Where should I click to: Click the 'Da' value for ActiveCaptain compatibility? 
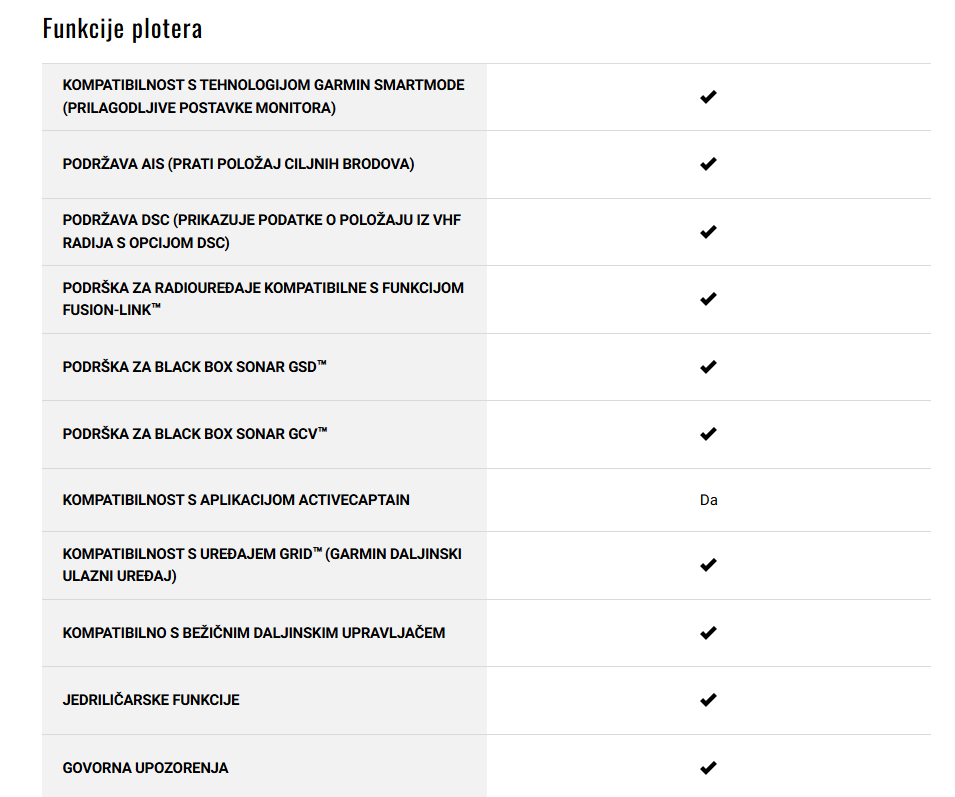(708, 500)
